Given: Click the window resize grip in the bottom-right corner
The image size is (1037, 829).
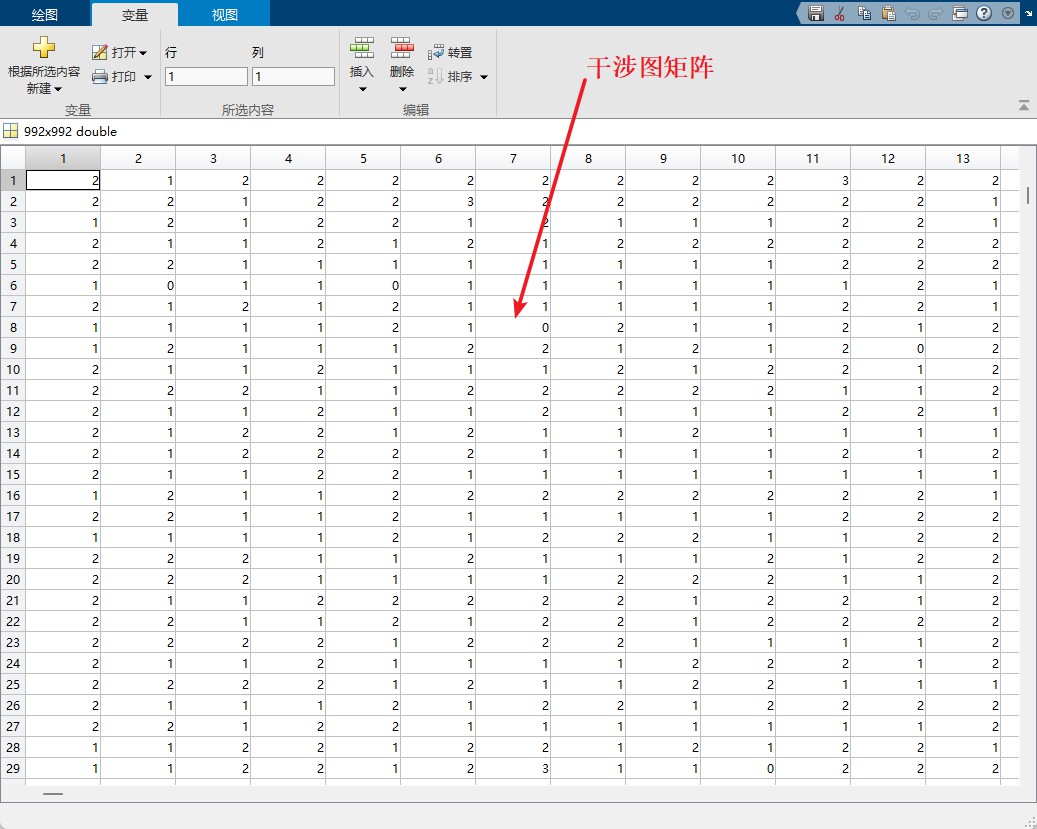Looking at the screenshot, I should click(x=1029, y=822).
